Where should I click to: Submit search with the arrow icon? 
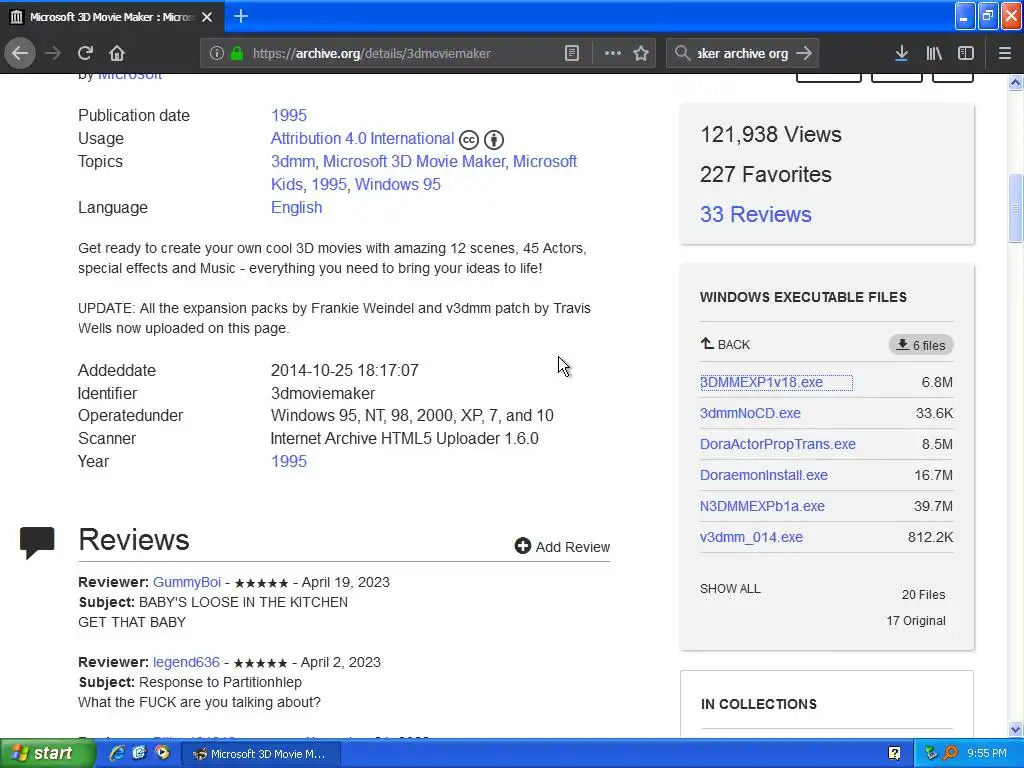(x=805, y=53)
